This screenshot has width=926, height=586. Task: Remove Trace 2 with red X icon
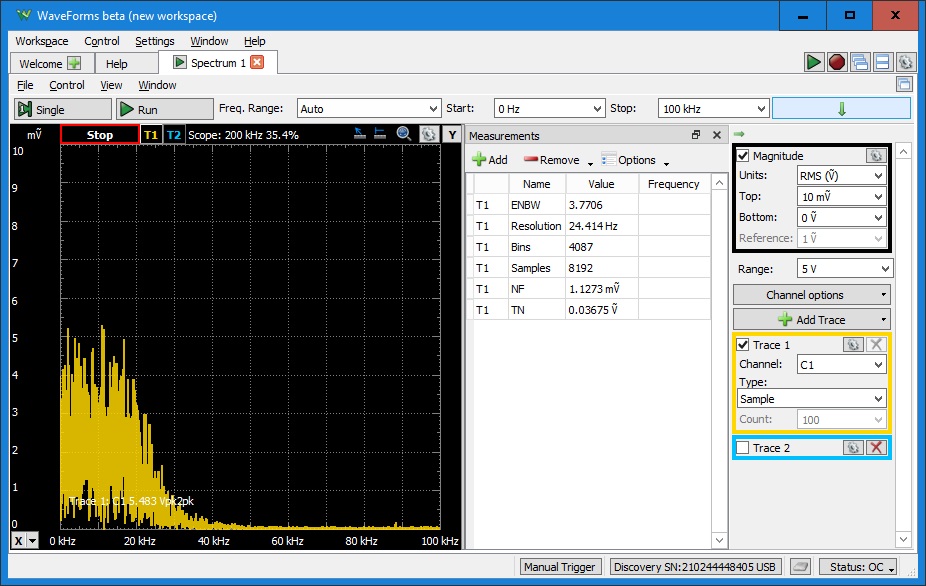876,448
